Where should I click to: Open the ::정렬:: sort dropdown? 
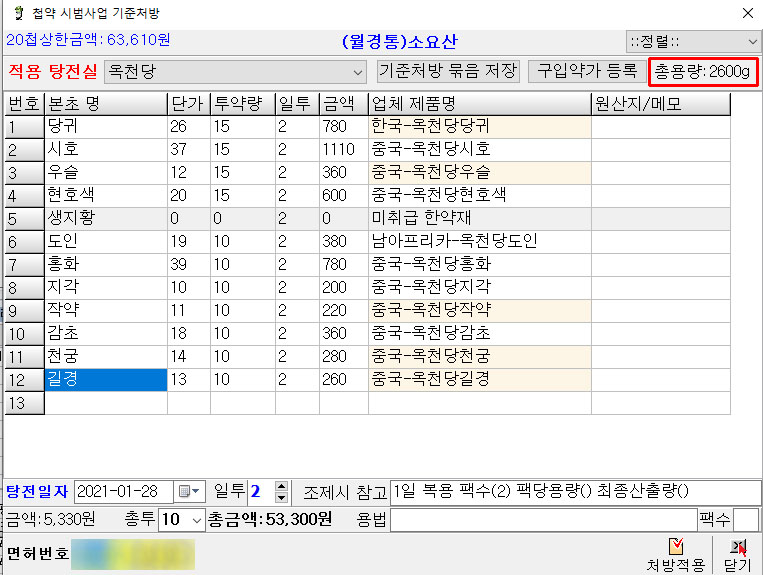[x=751, y=41]
